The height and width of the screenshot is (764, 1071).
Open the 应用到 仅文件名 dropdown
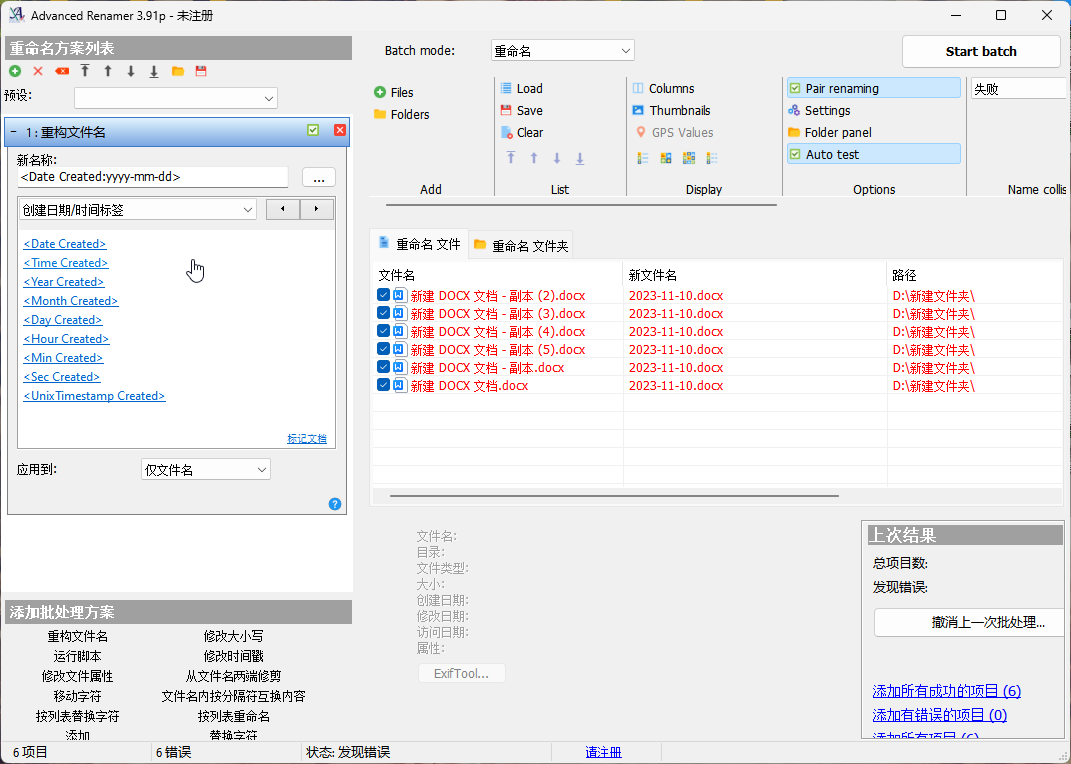tap(206, 470)
